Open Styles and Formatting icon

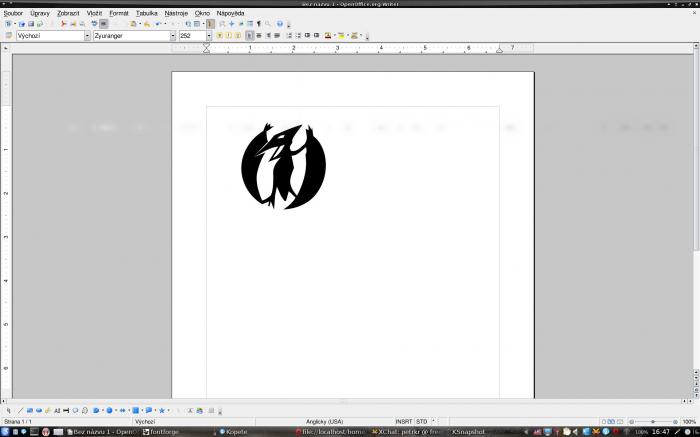click(x=8, y=35)
